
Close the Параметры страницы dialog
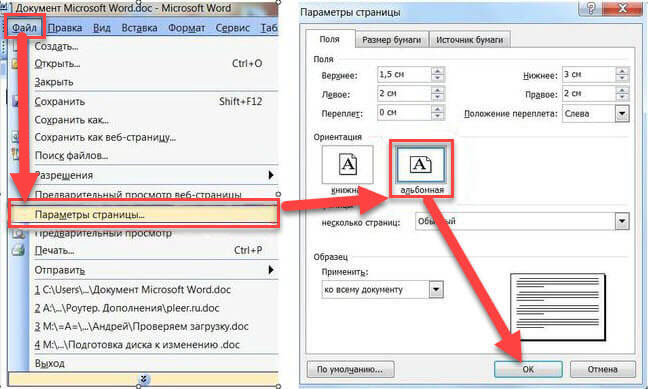623,8
